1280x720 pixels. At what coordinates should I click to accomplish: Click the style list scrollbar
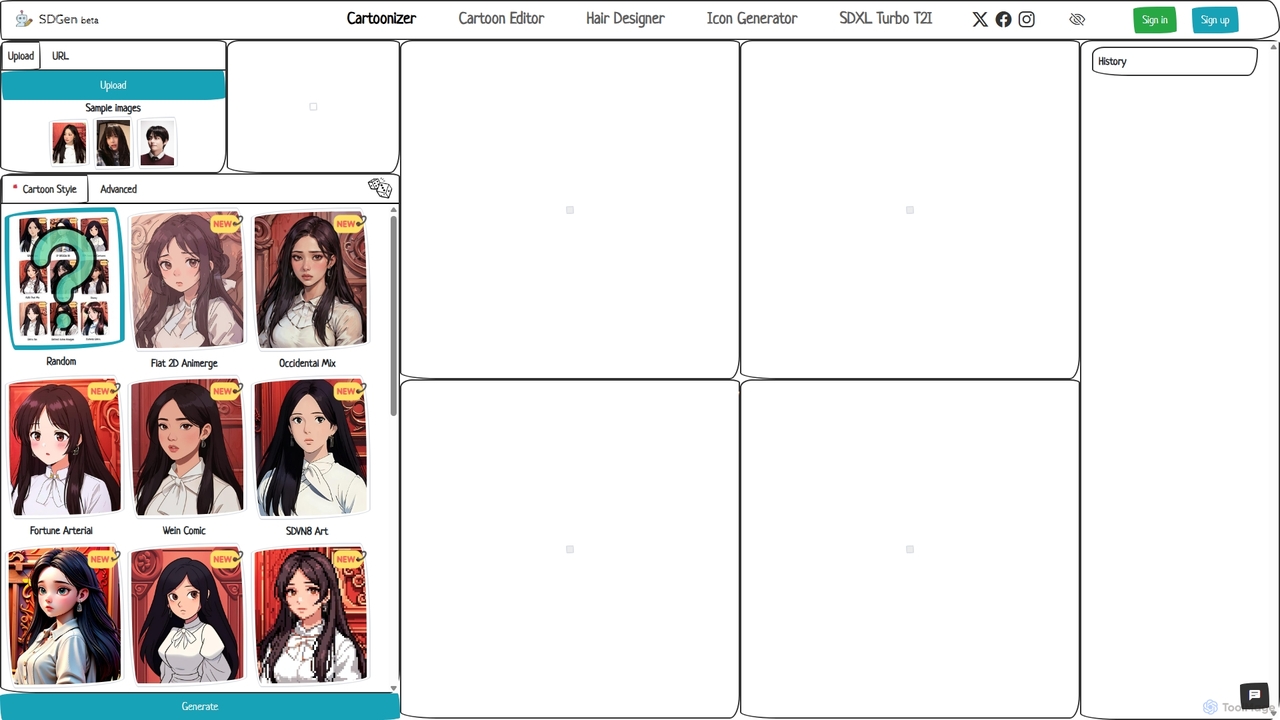pos(394,316)
